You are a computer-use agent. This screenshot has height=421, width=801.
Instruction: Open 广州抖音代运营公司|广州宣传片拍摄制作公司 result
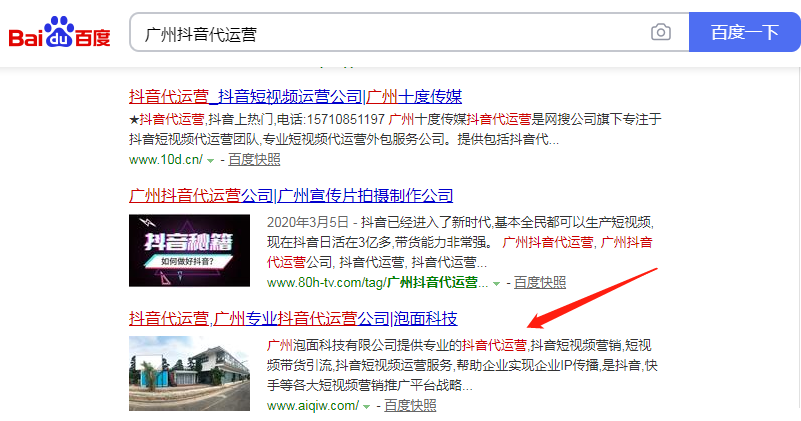[x=291, y=195]
